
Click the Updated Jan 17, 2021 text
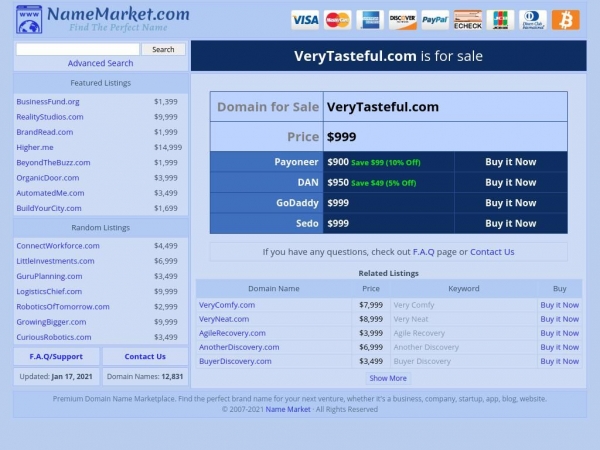click(x=56, y=377)
